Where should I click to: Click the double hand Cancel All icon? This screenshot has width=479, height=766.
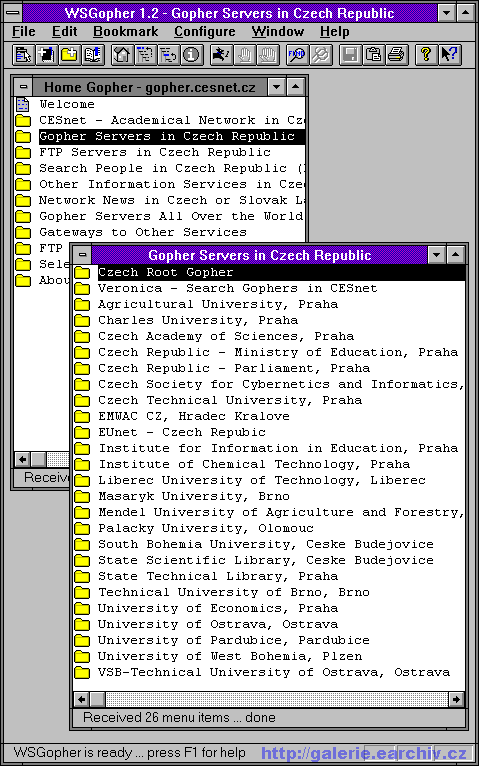(x=268, y=55)
